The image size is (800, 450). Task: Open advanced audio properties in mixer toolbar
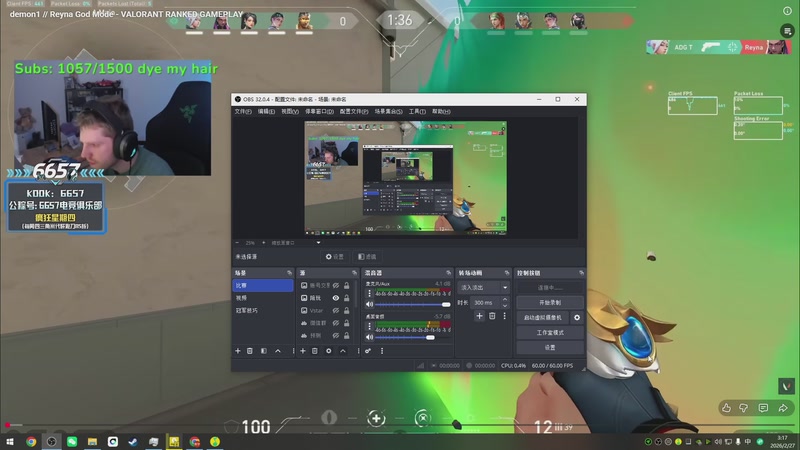(368, 351)
